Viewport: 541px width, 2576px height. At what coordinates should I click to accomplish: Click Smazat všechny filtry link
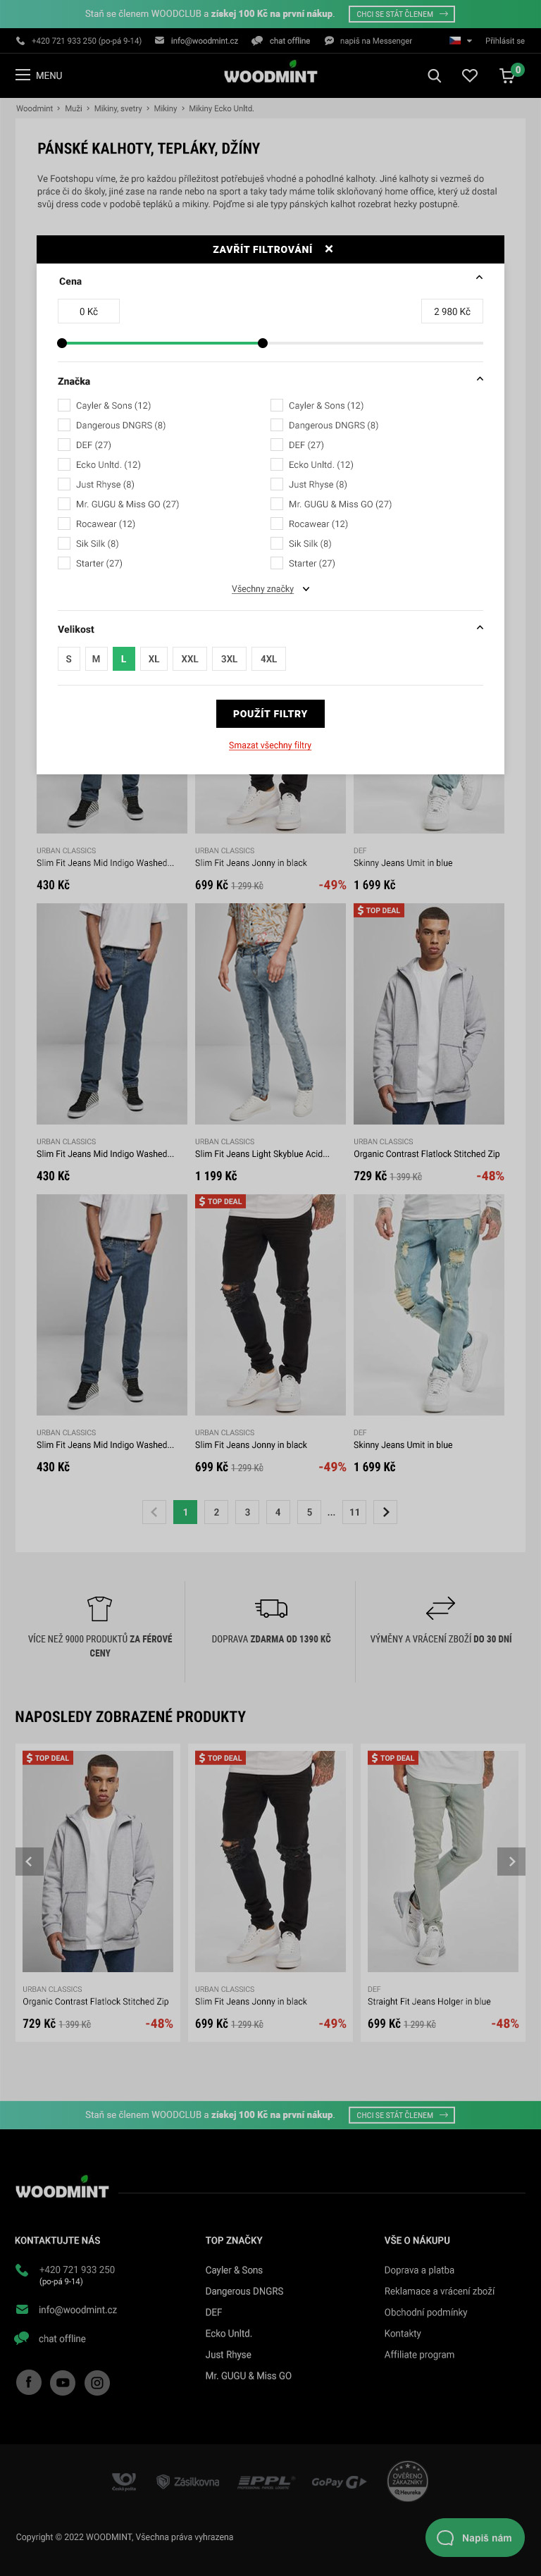coord(270,745)
